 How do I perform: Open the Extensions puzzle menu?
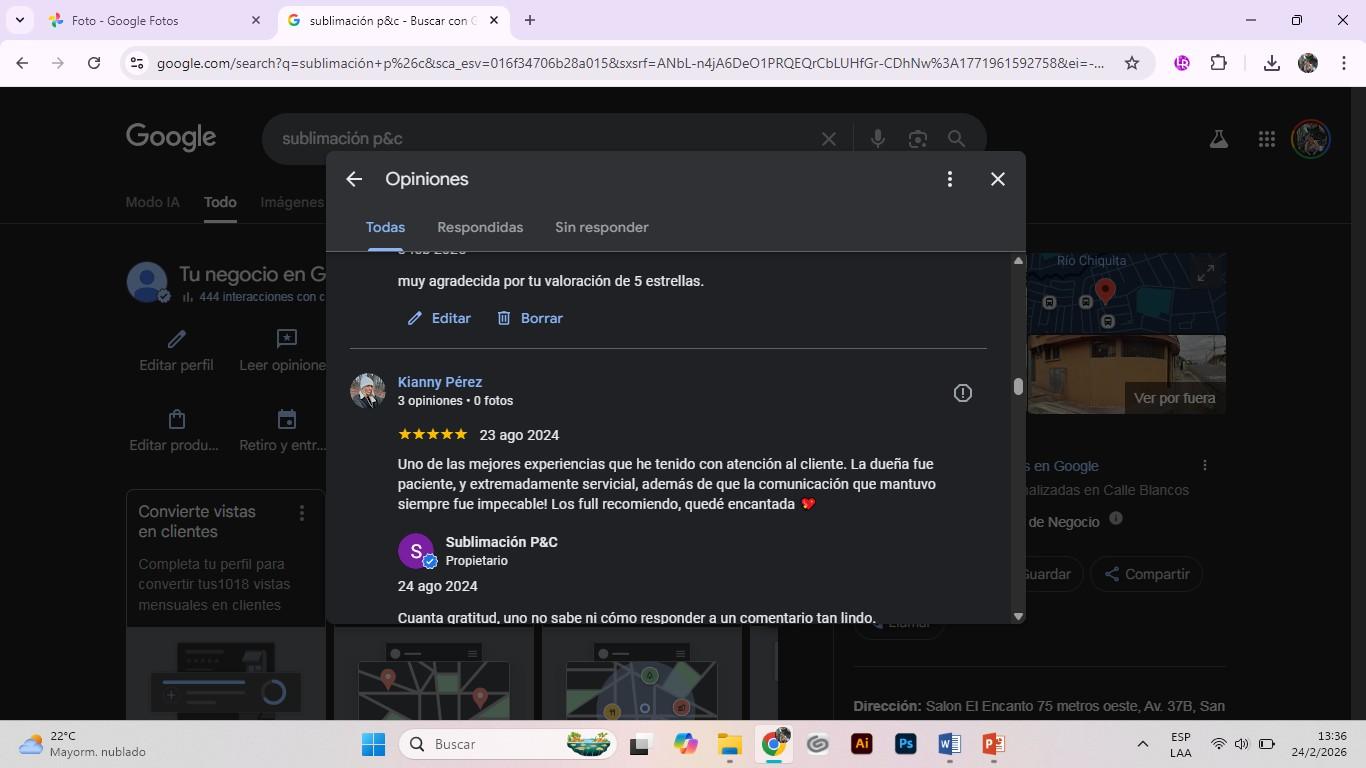[1218, 63]
